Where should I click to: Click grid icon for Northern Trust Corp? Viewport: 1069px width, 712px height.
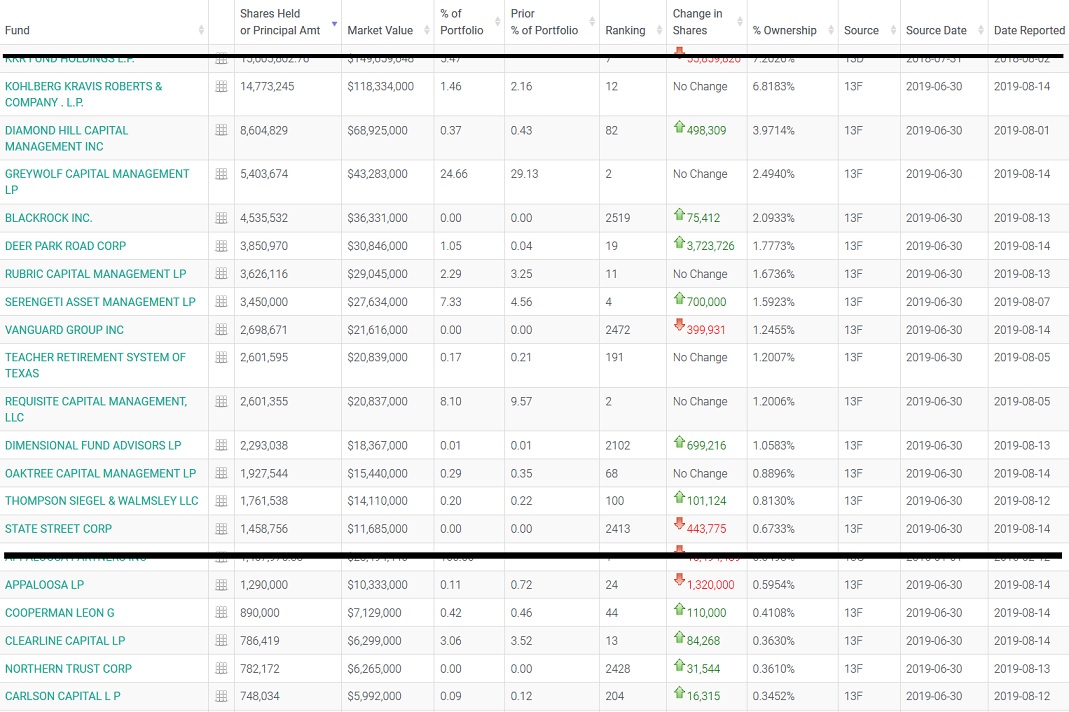coord(221,669)
